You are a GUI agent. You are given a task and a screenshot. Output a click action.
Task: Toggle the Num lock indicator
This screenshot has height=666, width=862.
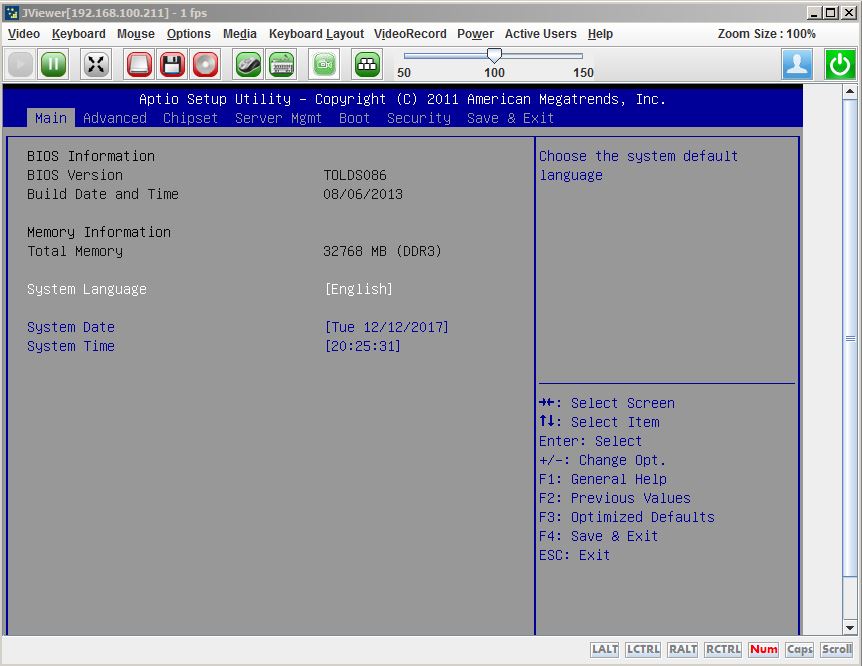pyautogui.click(x=764, y=650)
